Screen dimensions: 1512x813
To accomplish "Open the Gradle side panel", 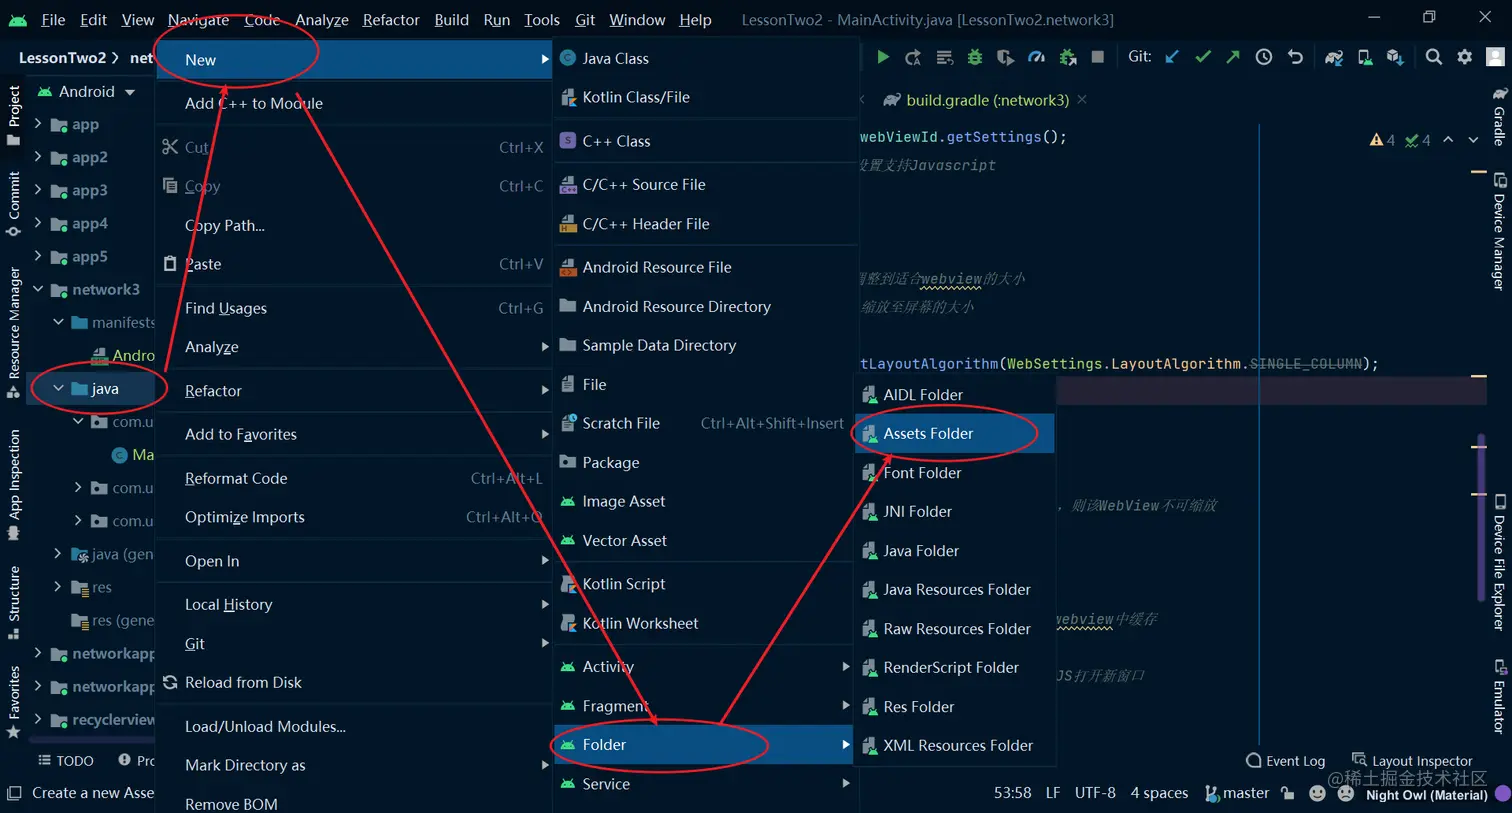I will click(1499, 117).
